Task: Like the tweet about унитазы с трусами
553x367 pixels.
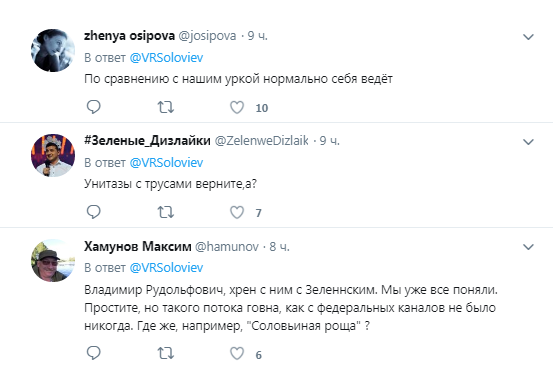Action: point(237,212)
